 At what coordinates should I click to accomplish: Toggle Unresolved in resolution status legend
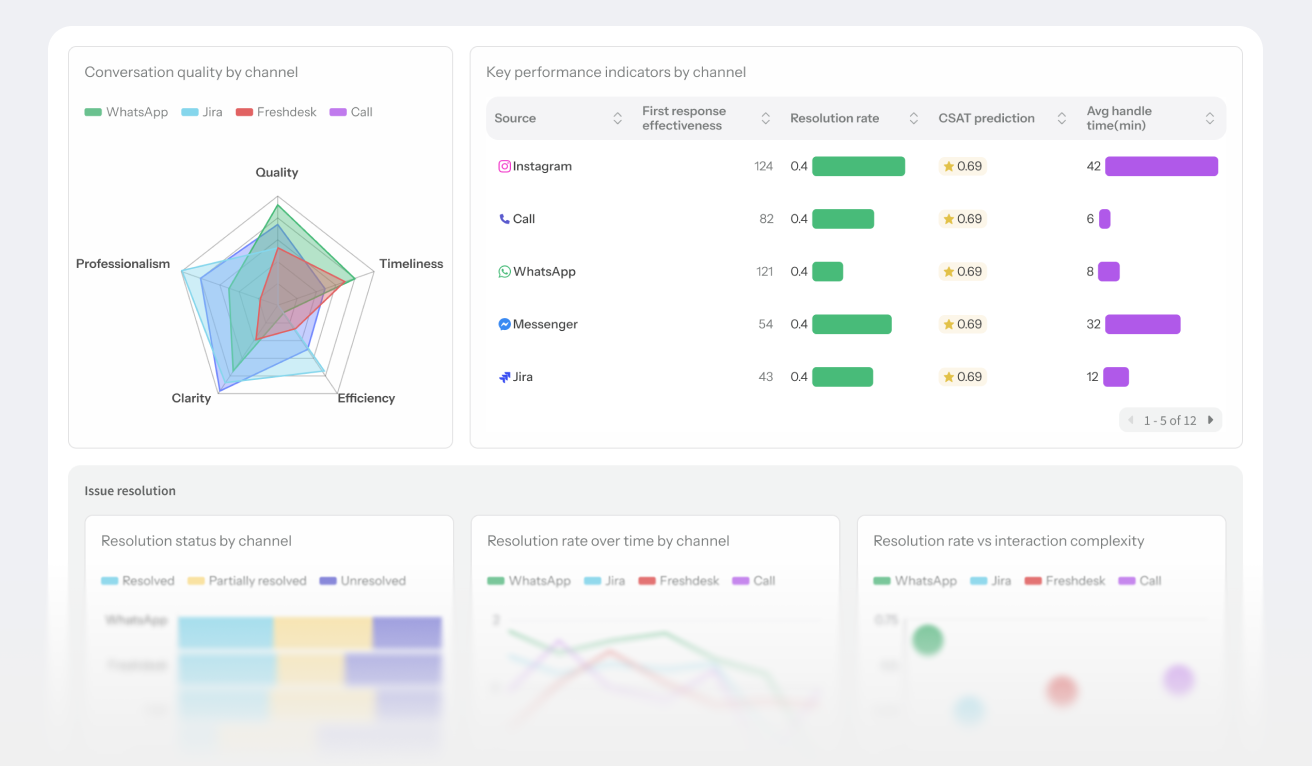click(362, 581)
